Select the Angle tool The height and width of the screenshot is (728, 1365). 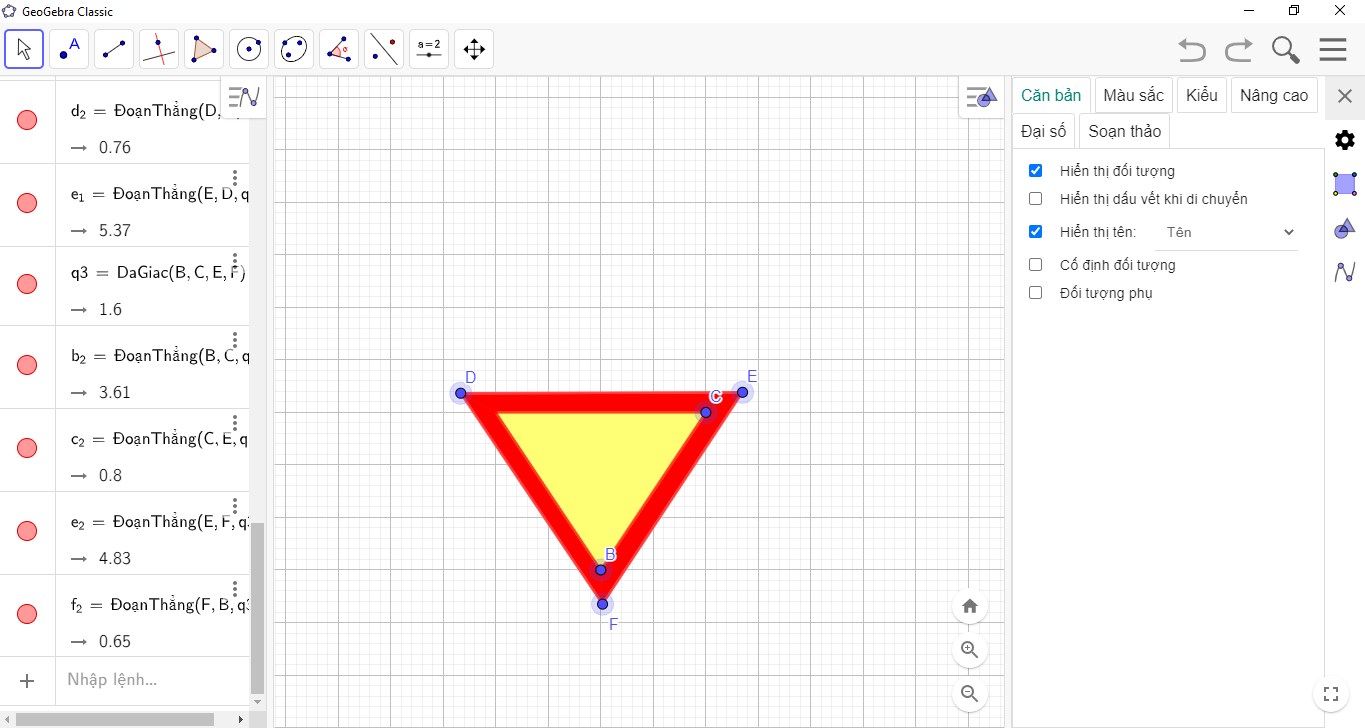(x=339, y=49)
